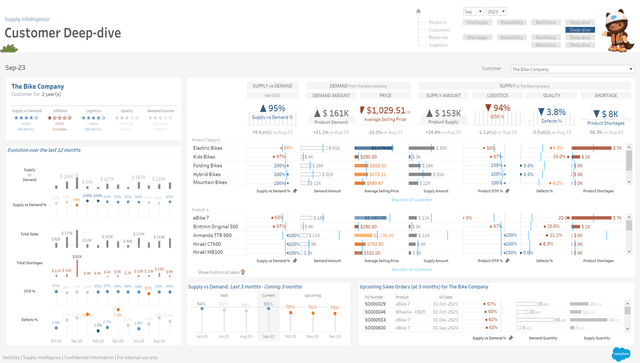Click the green grass decoration under title

point(9,49)
